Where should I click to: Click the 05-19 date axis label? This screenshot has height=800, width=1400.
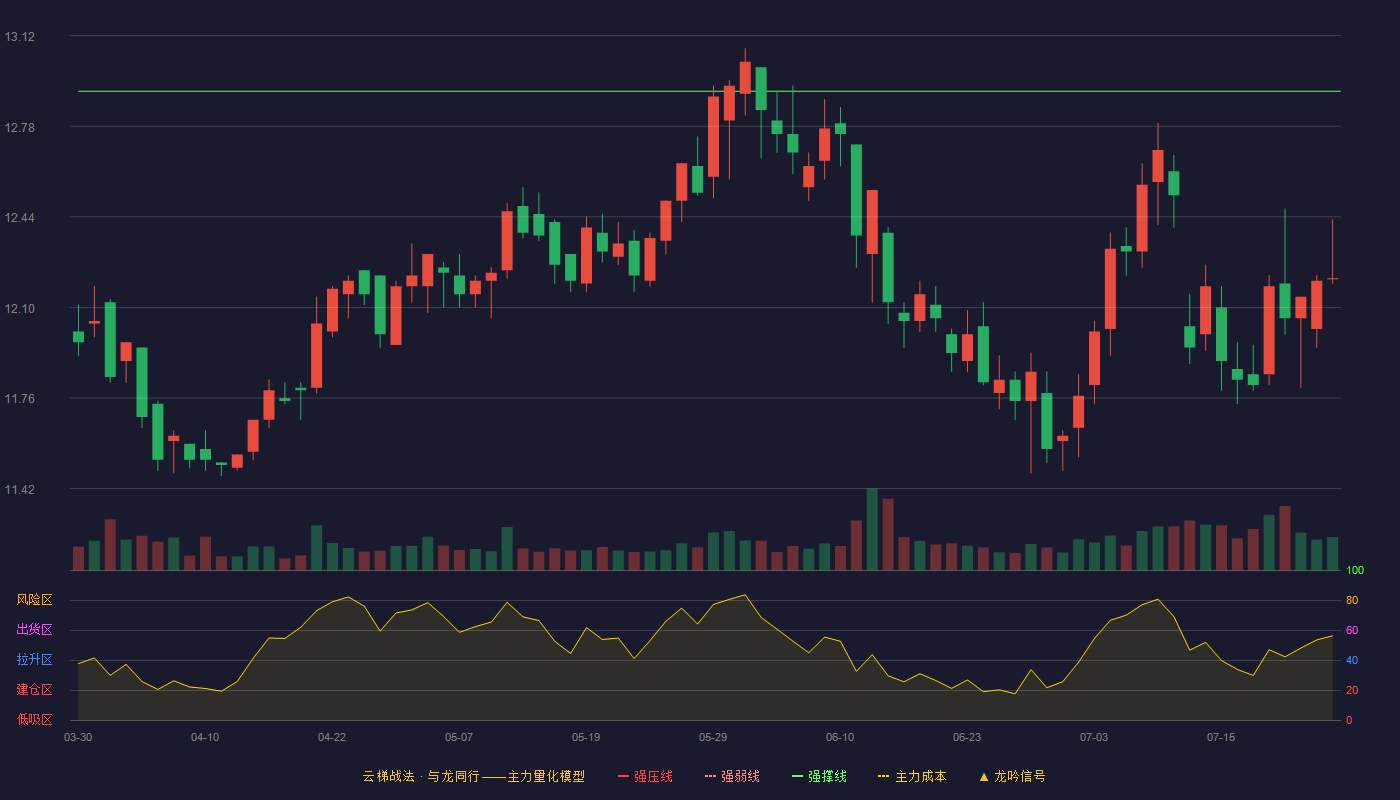pyautogui.click(x=586, y=737)
